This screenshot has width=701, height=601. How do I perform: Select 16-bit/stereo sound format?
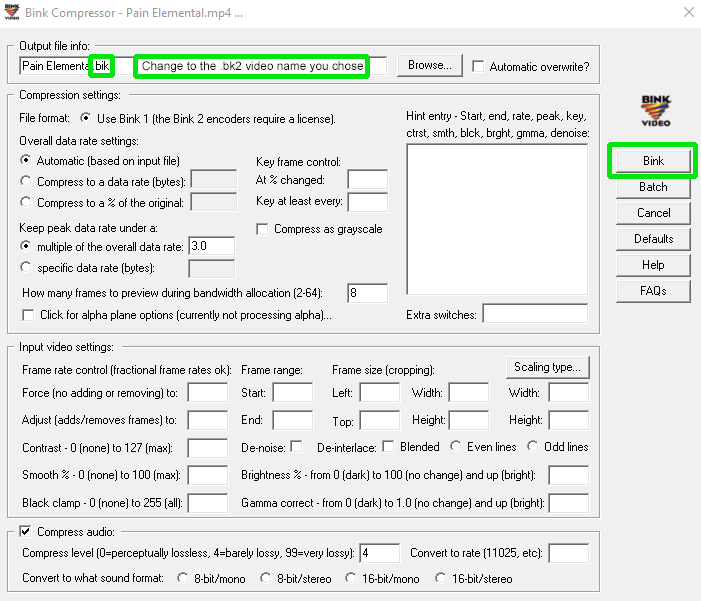(440, 578)
